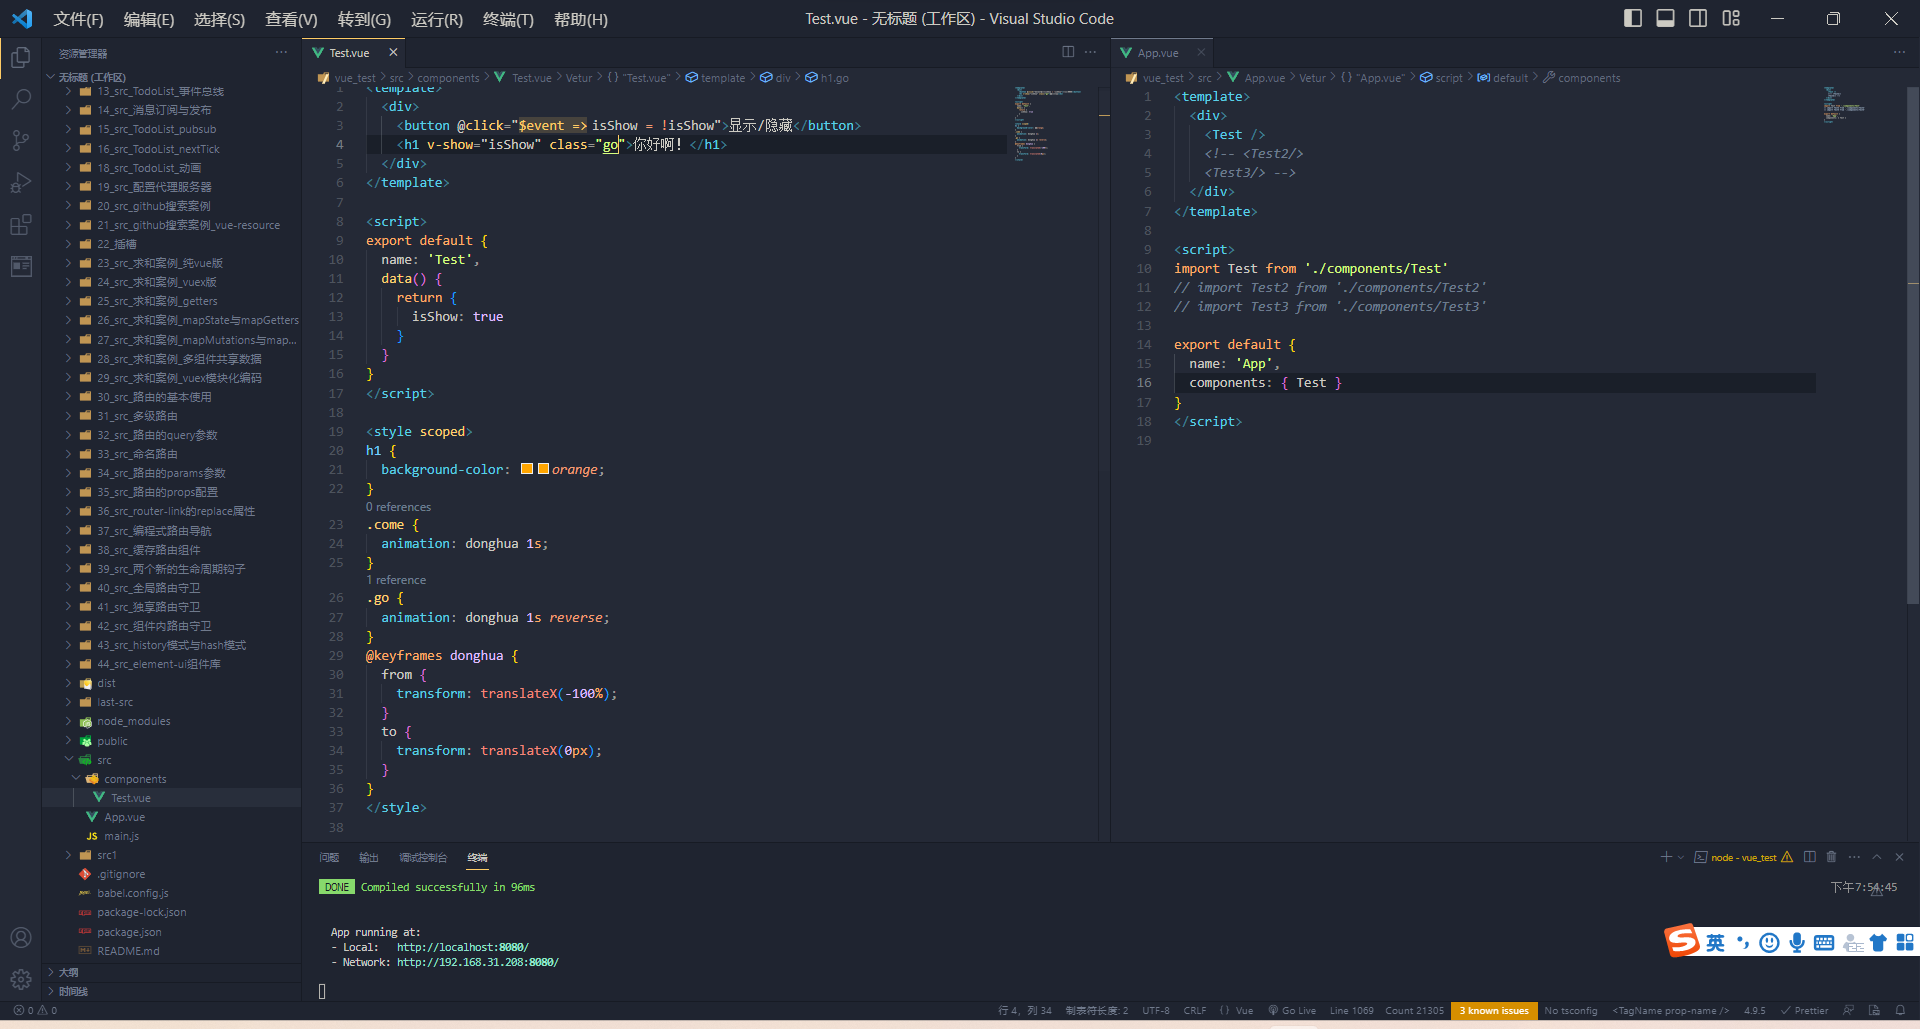Open the 帮助(H) menu

(x=580, y=19)
